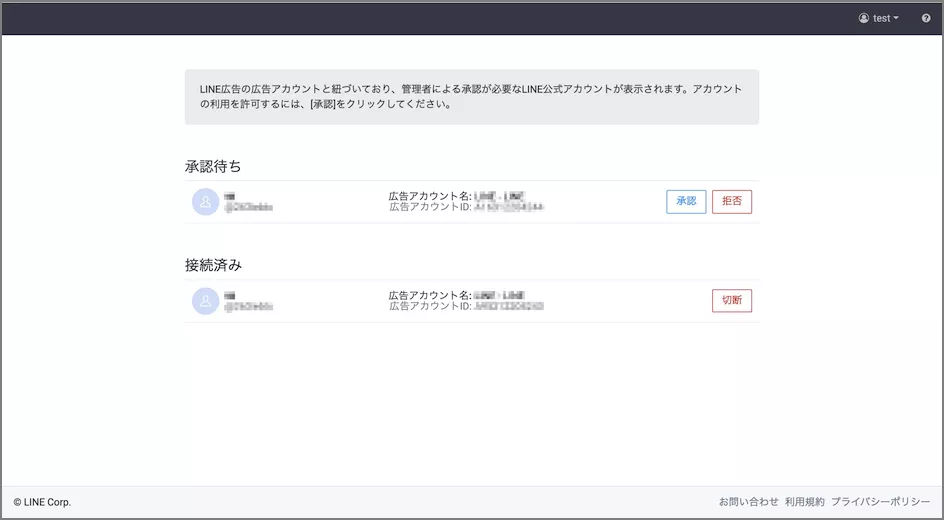The height and width of the screenshot is (520, 944).
Task: Expand the test account dropdown caret
Action: coord(896,18)
